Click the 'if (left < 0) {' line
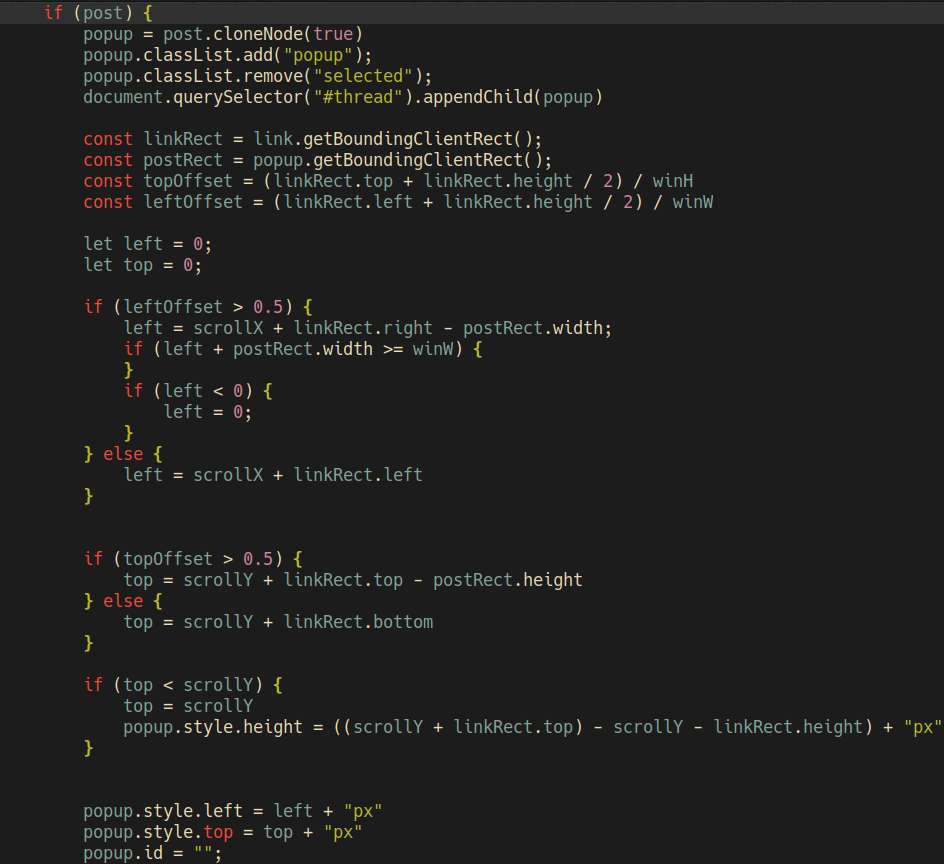Image resolution: width=944 pixels, height=864 pixels. (198, 391)
